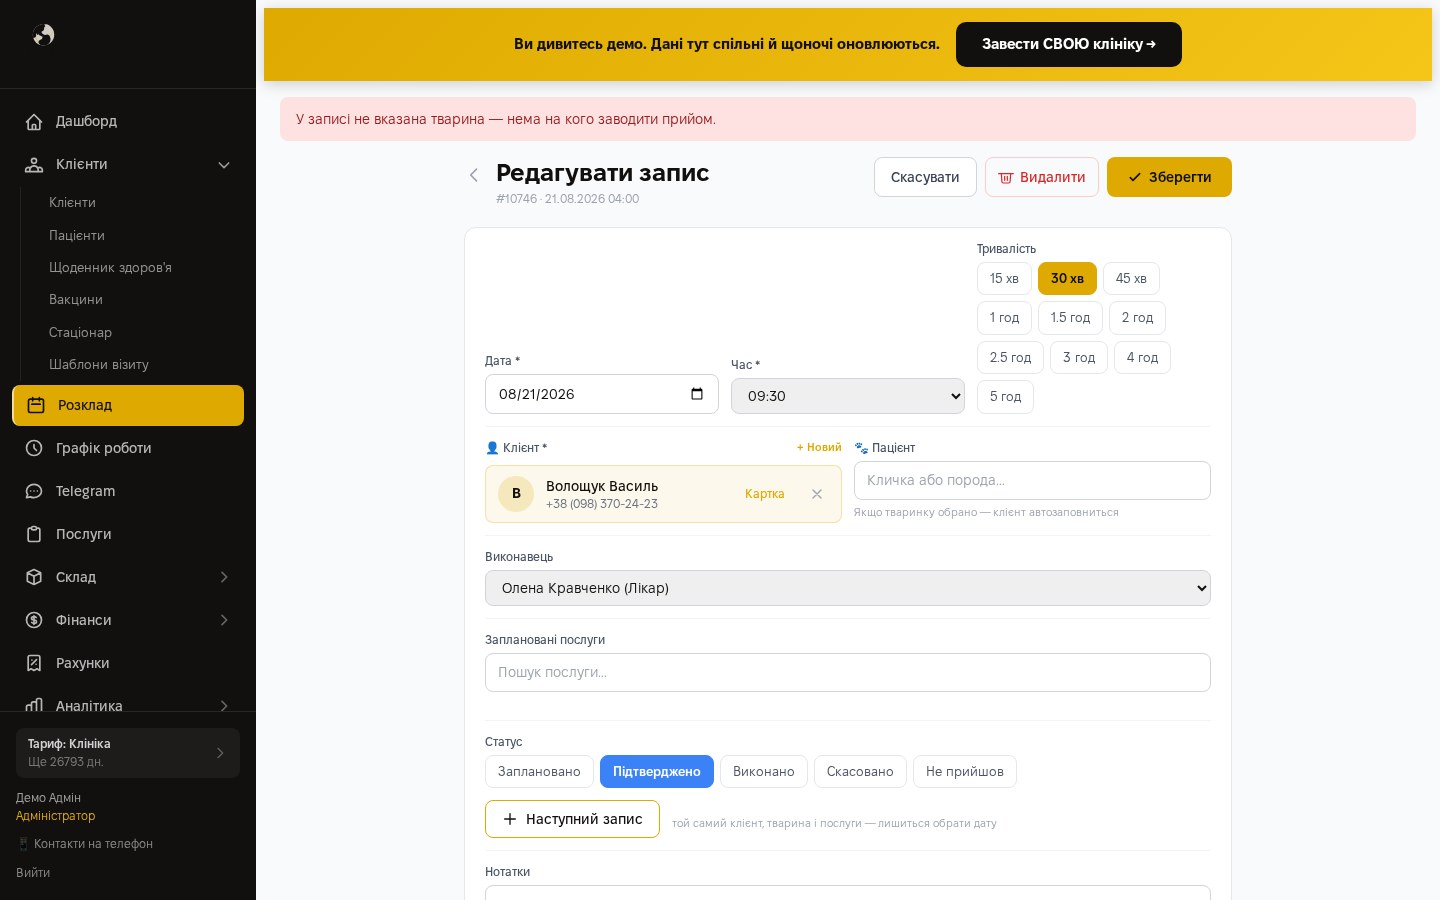Screen dimensions: 1440x900
Task: Click Вийти to log out
Action: pyautogui.click(x=33, y=873)
